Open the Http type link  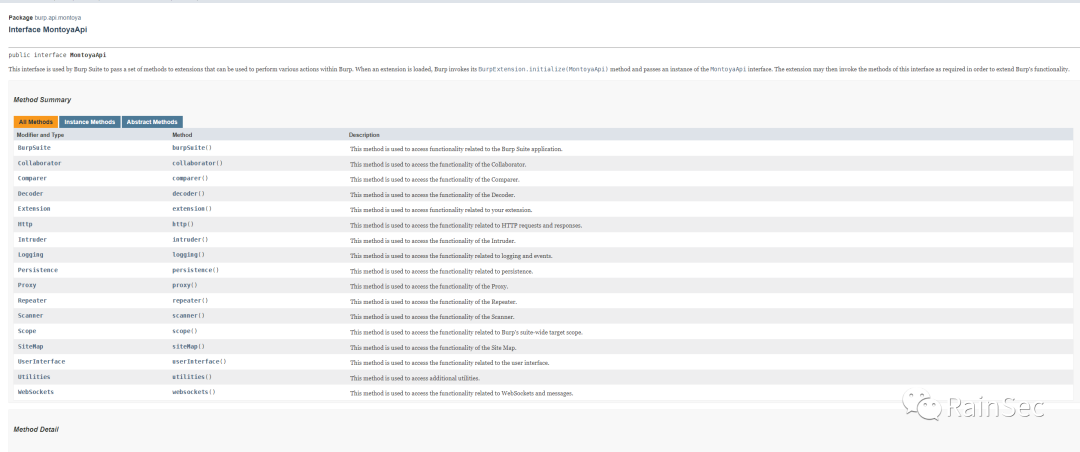[x=25, y=224]
